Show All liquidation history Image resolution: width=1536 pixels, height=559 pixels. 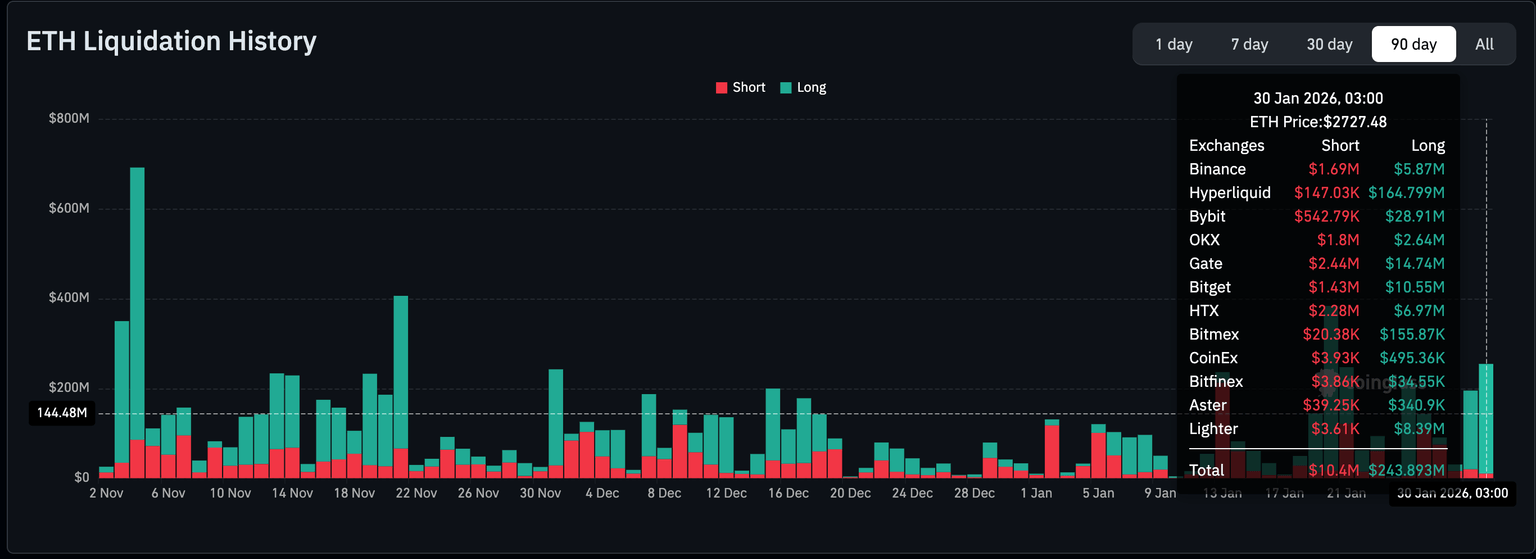pos(1484,44)
